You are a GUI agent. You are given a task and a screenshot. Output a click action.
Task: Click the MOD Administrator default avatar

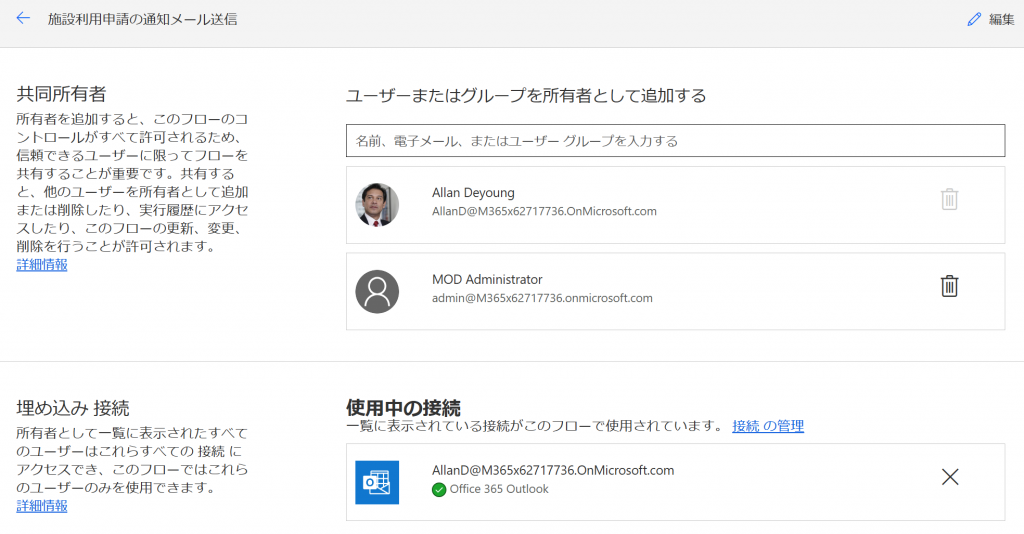377,291
